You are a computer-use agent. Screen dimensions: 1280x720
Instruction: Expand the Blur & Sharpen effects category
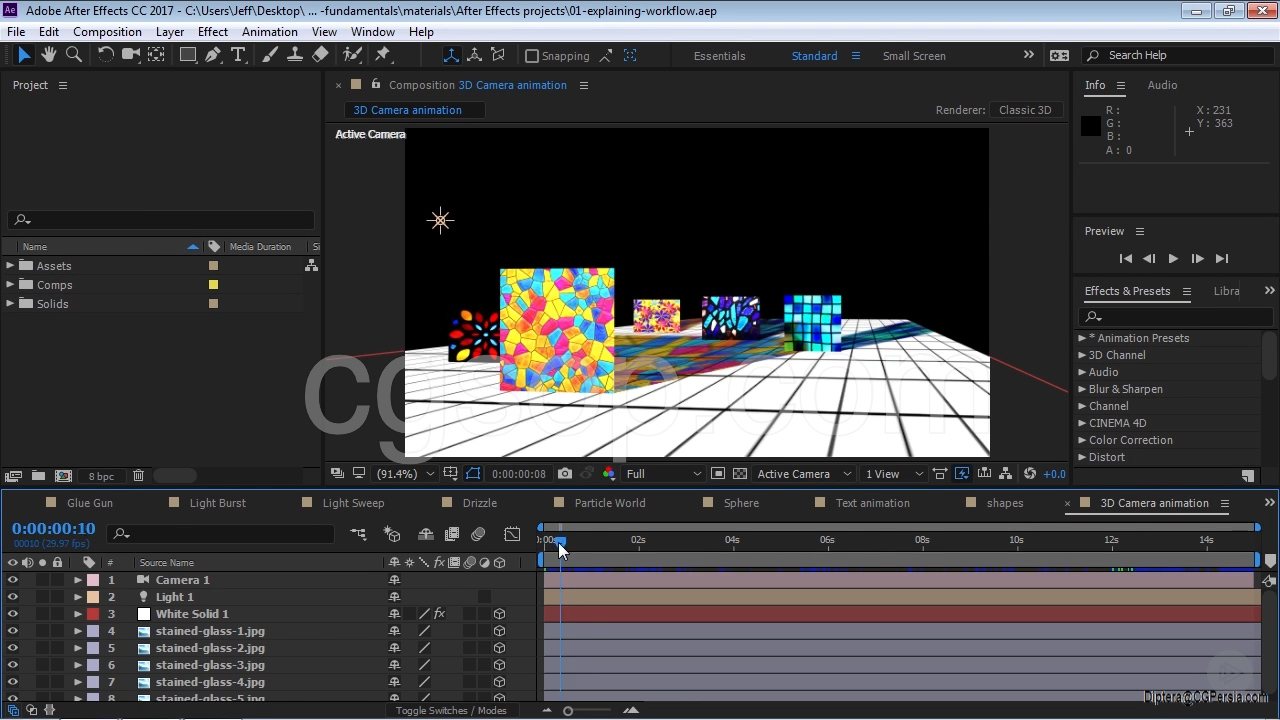pos(1082,389)
